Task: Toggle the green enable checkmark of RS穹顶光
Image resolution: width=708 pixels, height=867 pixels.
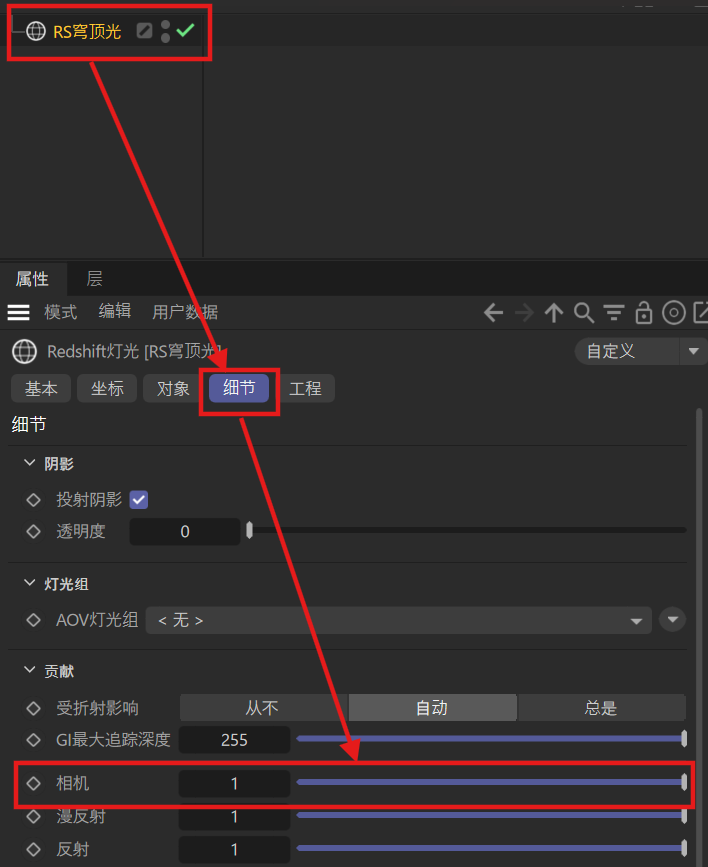Action: tap(185, 30)
